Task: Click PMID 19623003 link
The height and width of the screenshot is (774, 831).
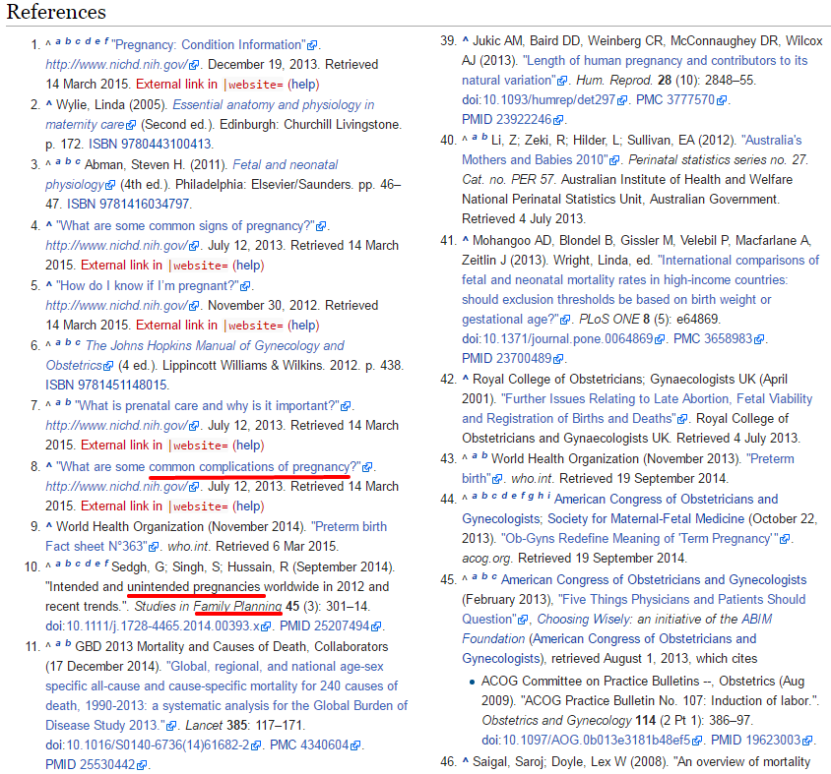Action: pyautogui.click(x=756, y=740)
